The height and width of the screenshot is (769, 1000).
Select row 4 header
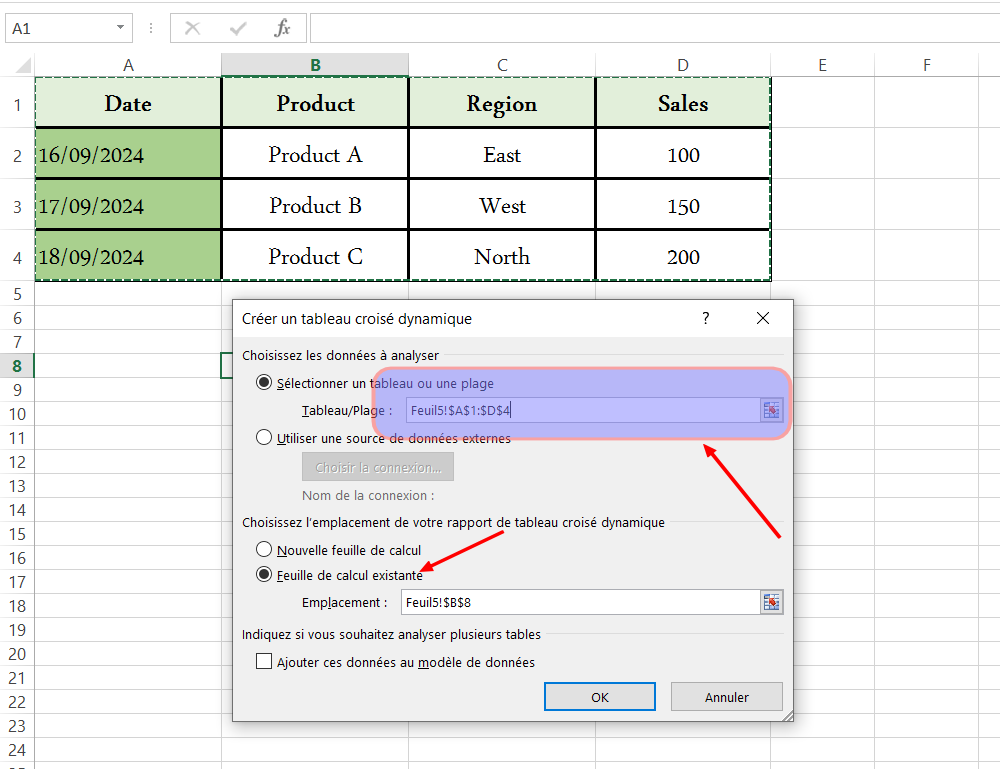(17, 256)
